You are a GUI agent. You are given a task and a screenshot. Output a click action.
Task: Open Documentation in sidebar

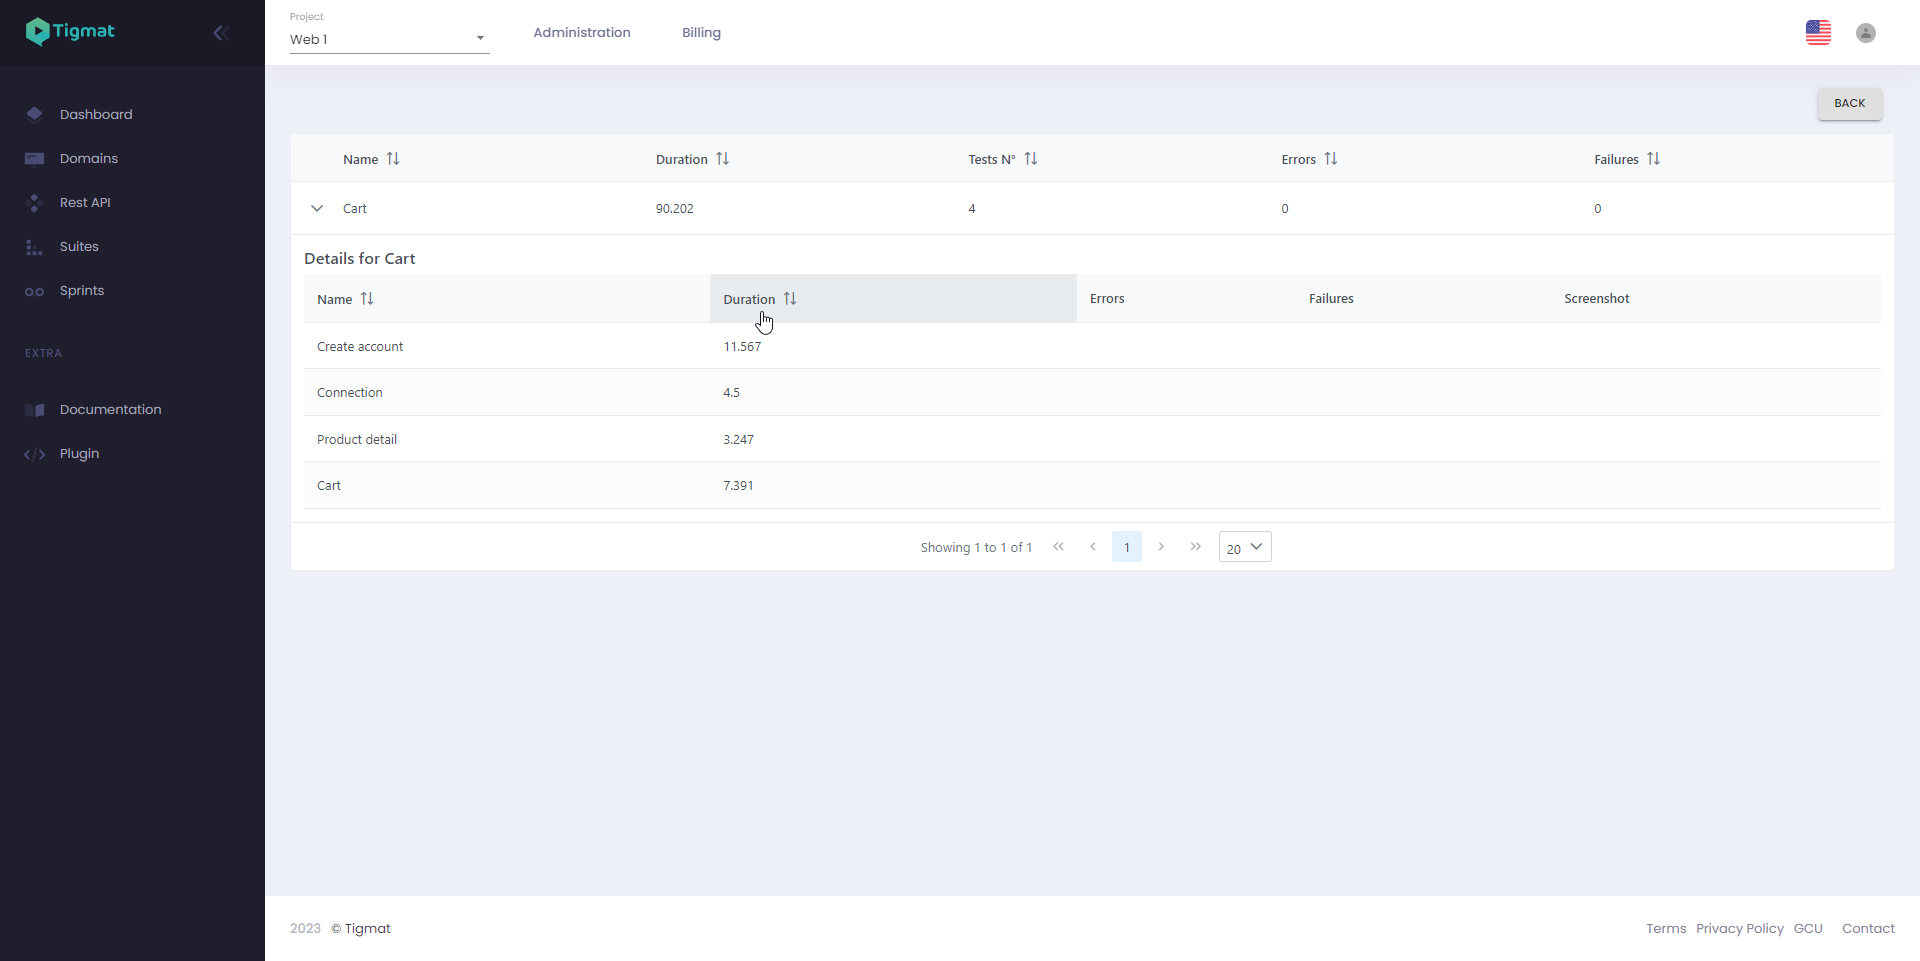click(110, 410)
